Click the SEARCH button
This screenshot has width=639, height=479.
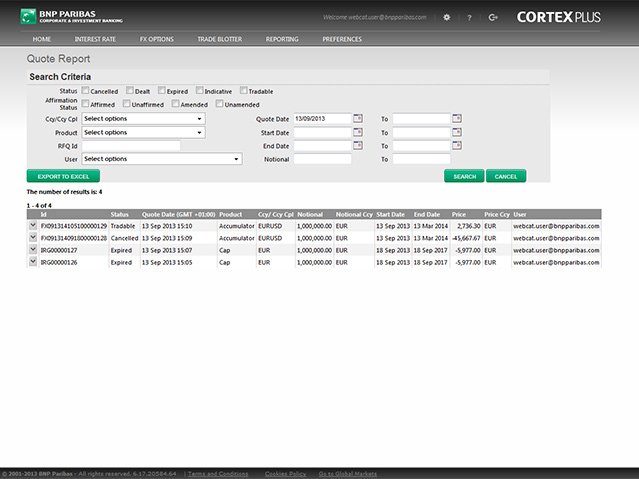(464, 176)
